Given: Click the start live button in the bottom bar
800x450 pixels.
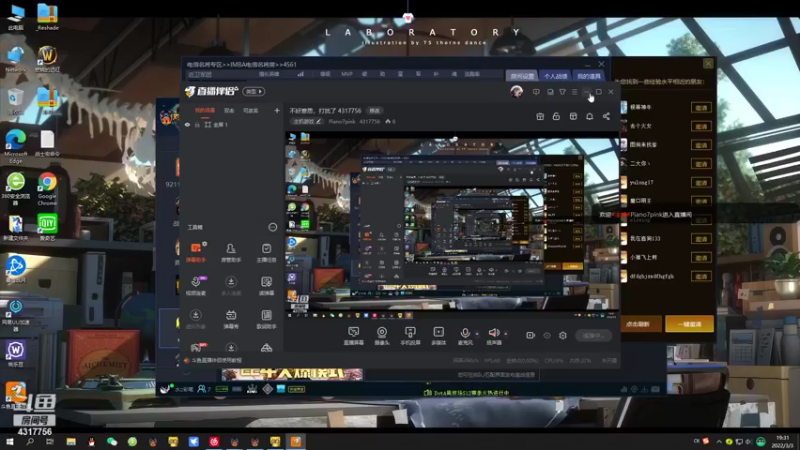Looking at the screenshot, I should click(593, 335).
